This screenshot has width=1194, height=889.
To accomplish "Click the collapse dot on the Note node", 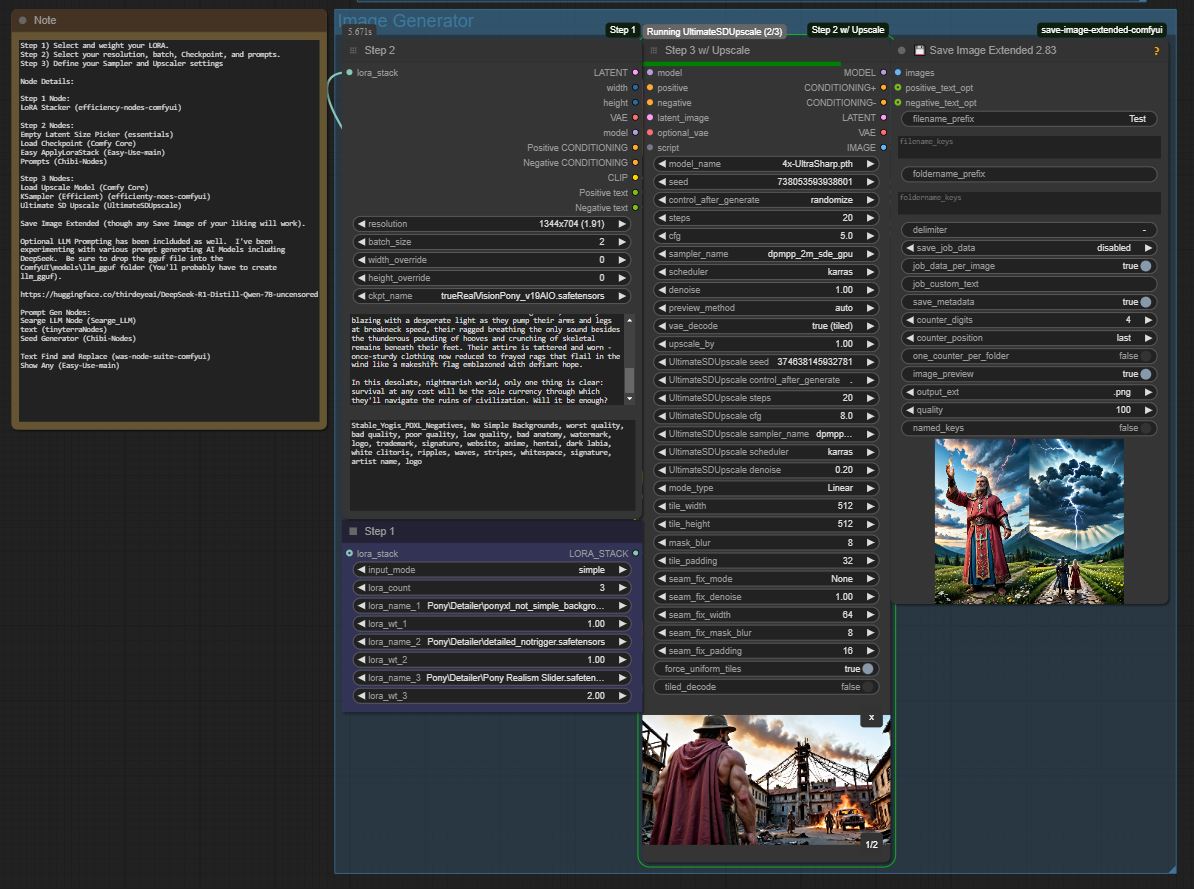I will [24, 20].
